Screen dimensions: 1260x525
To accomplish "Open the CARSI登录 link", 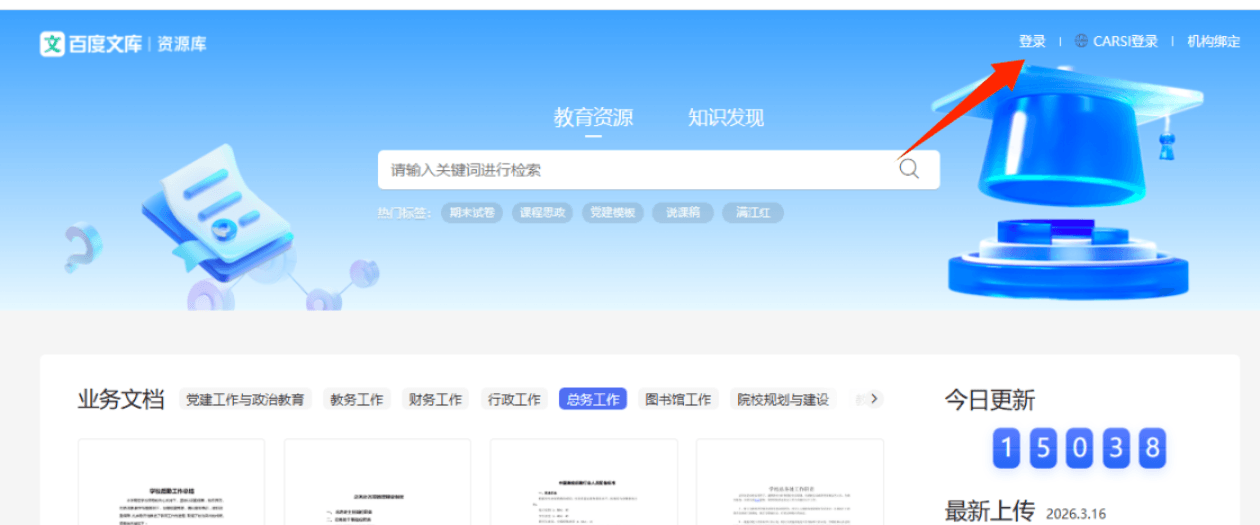I will coord(1125,41).
